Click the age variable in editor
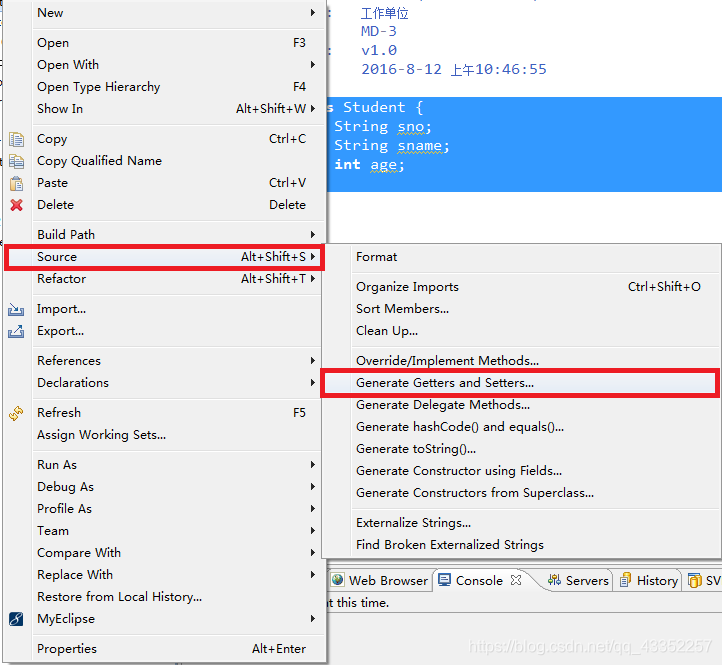The image size is (722, 665). point(384,165)
